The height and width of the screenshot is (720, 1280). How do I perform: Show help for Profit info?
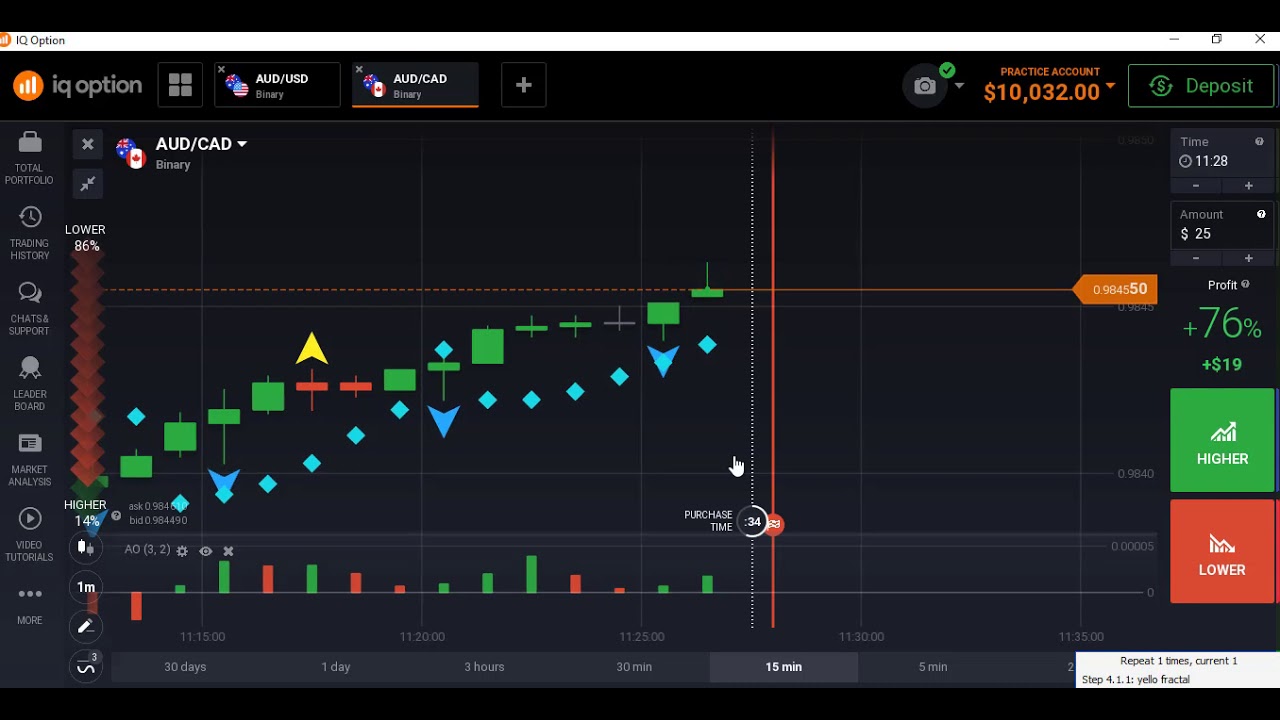click(1245, 285)
